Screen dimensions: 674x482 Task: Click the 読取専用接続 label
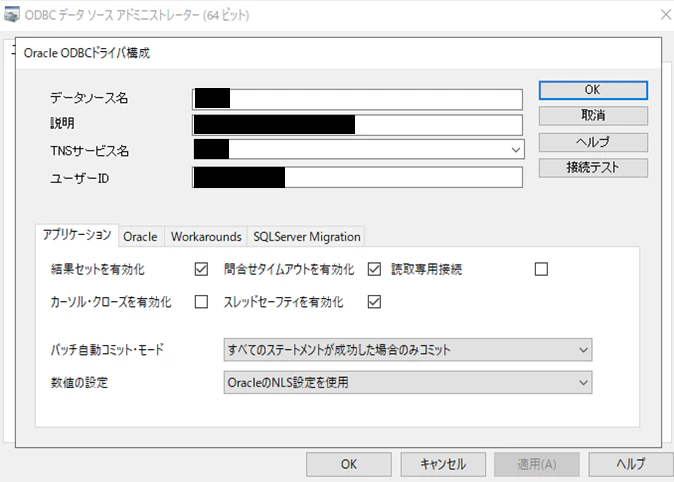pos(426,270)
